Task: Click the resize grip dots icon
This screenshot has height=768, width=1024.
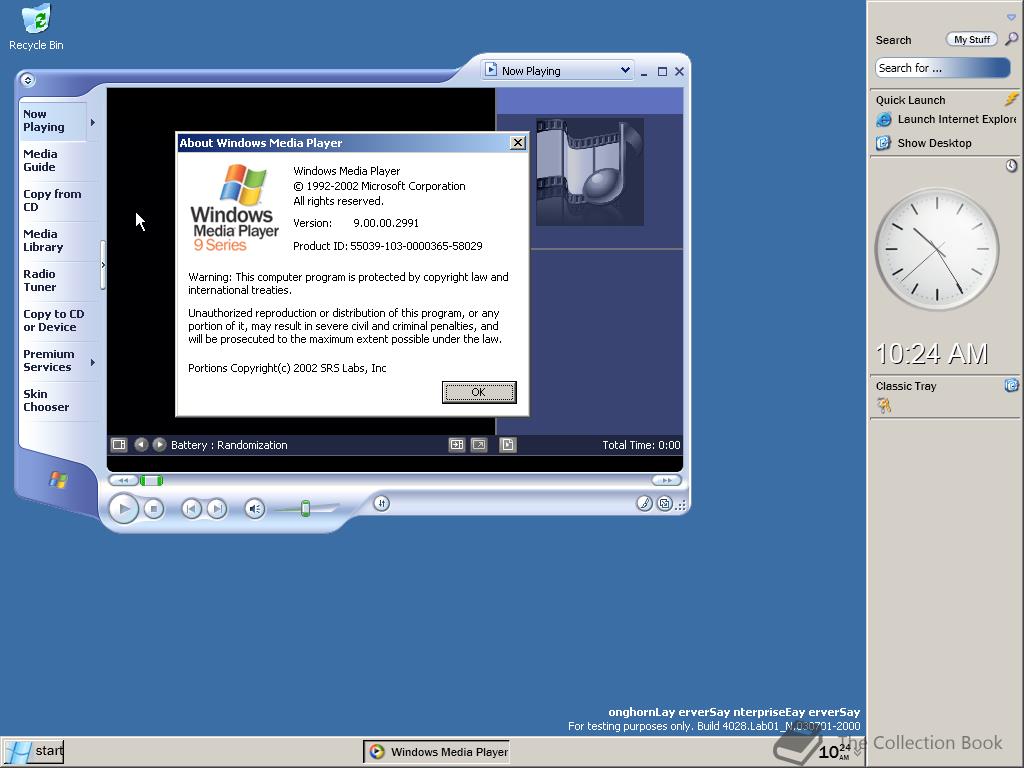Action: 681,505
